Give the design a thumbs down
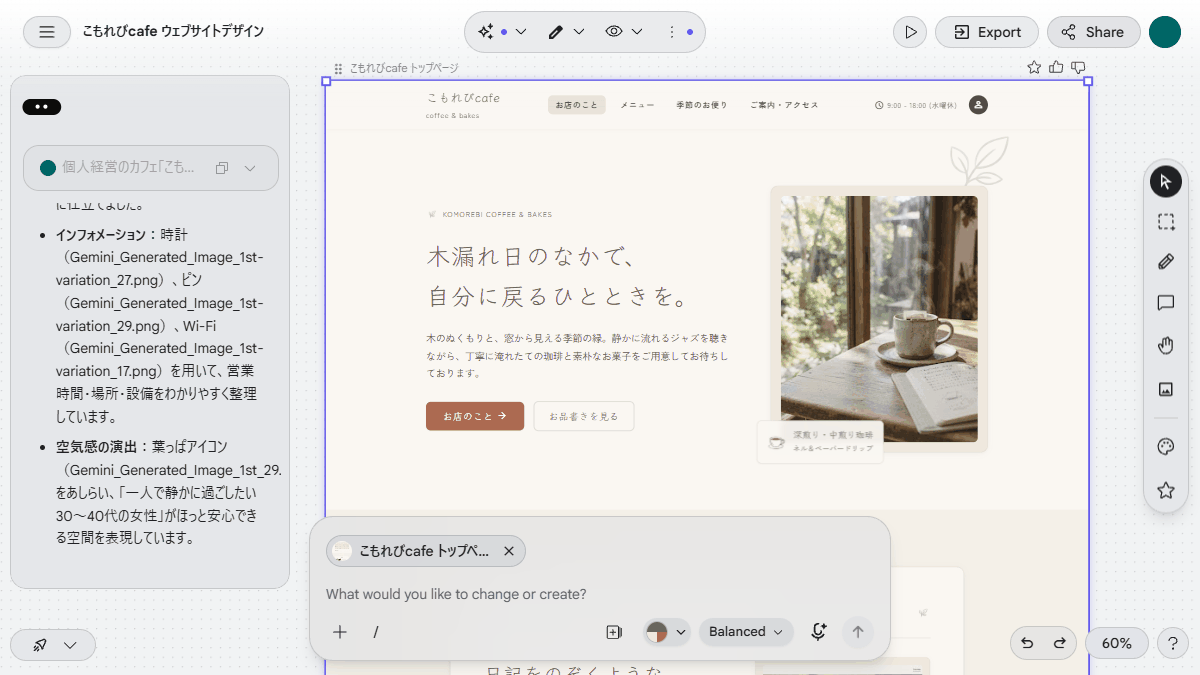Viewport: 1200px width, 675px height. pos(1078,67)
